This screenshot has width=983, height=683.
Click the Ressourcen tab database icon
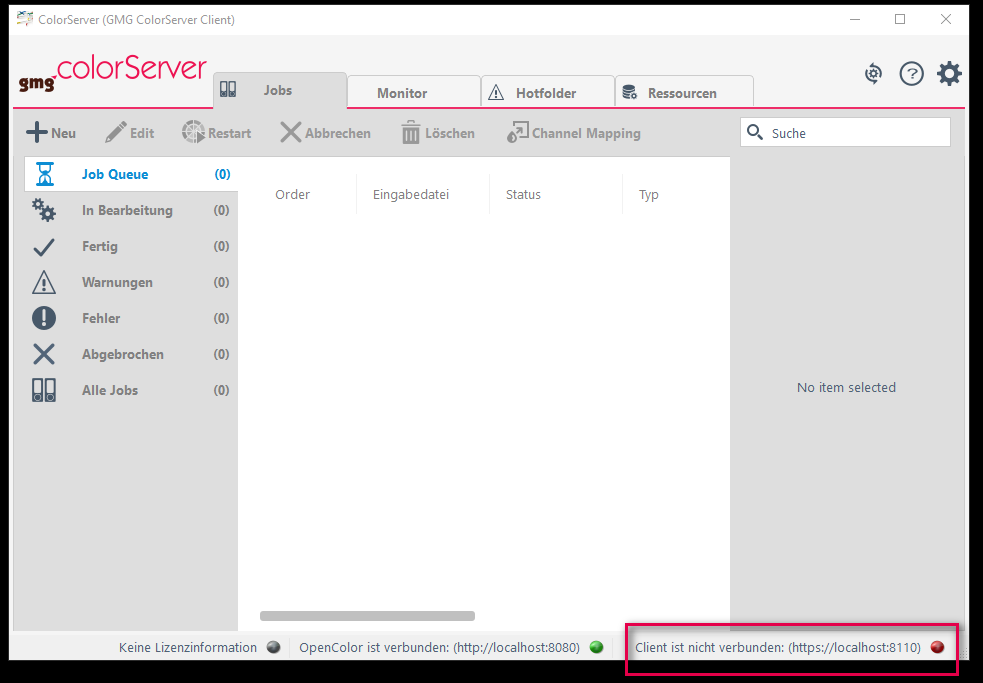629,93
